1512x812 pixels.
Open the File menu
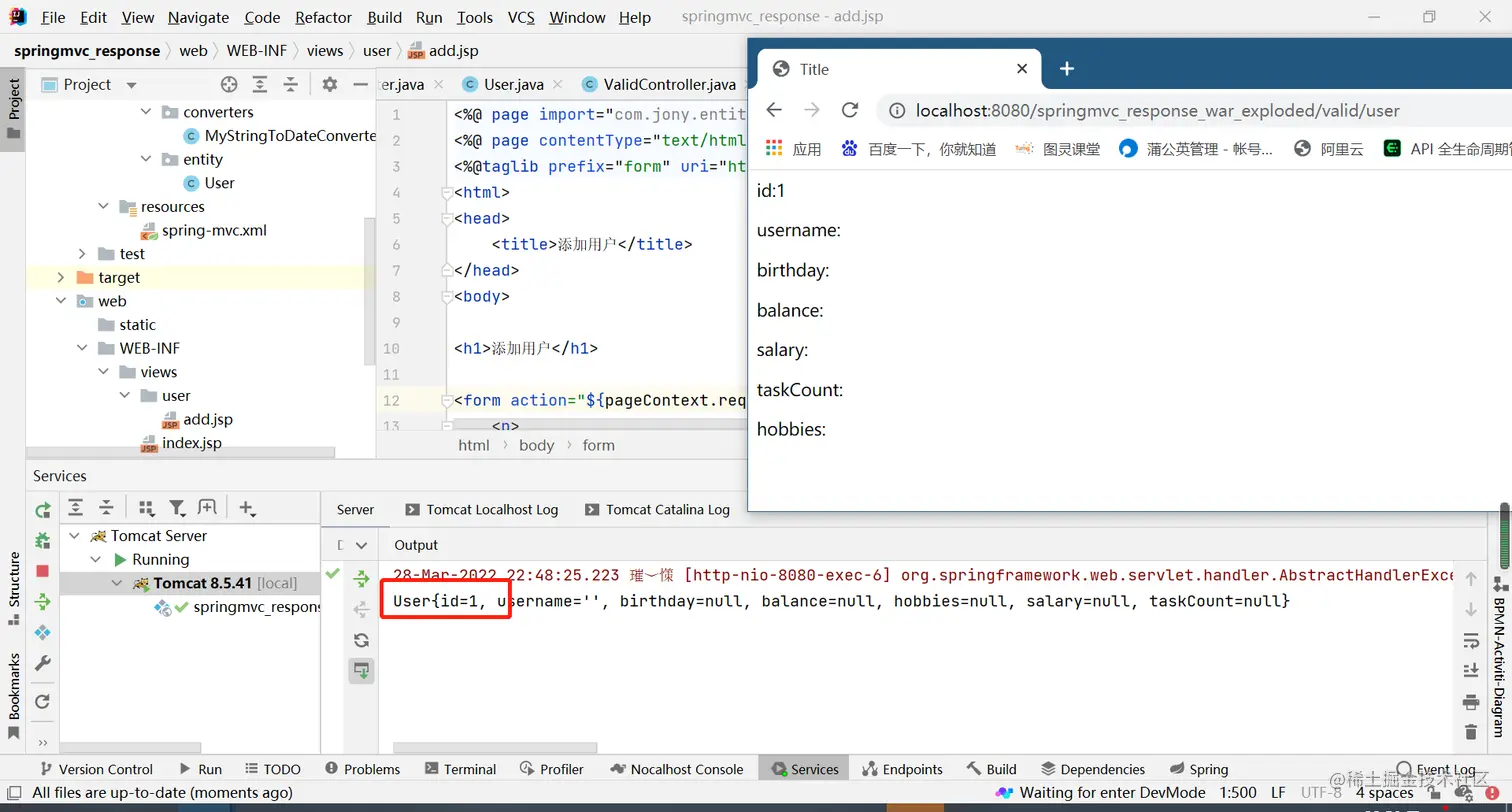[x=53, y=17]
